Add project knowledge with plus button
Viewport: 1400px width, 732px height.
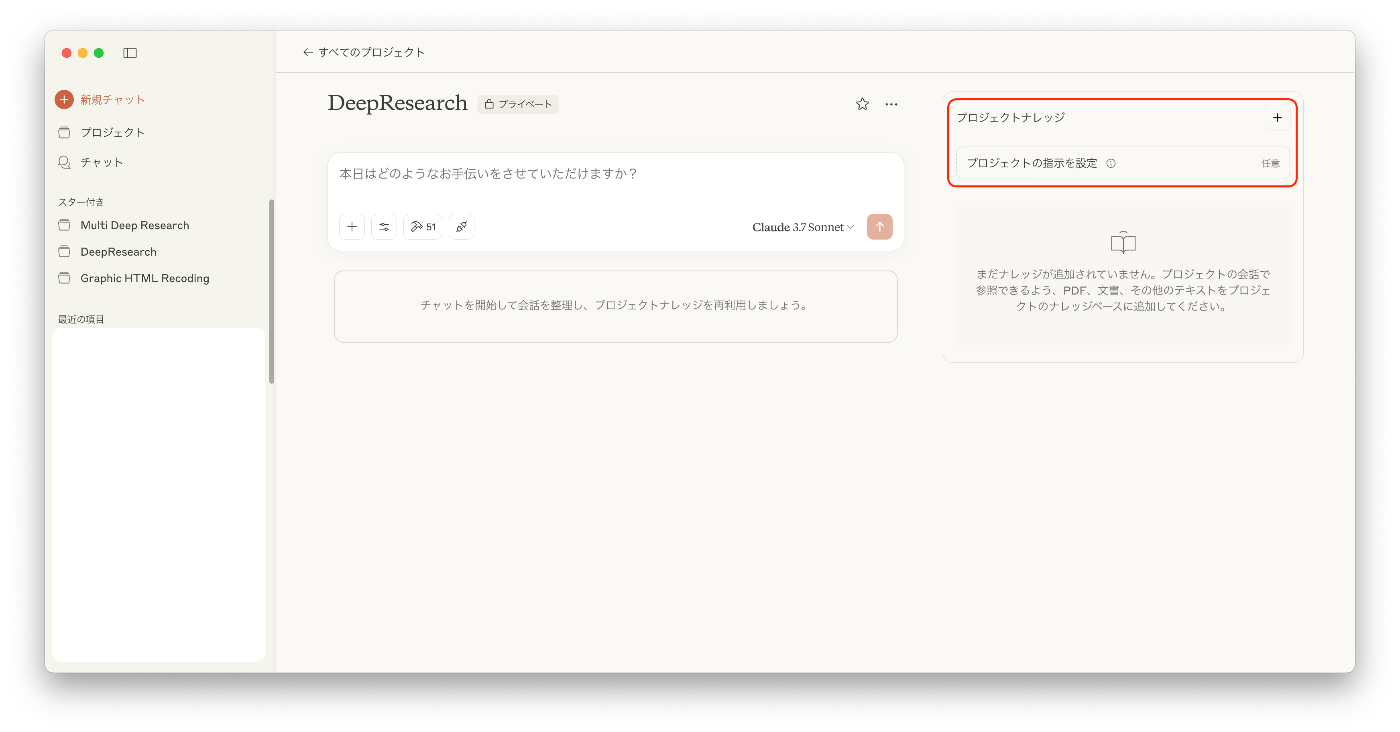coord(1277,118)
